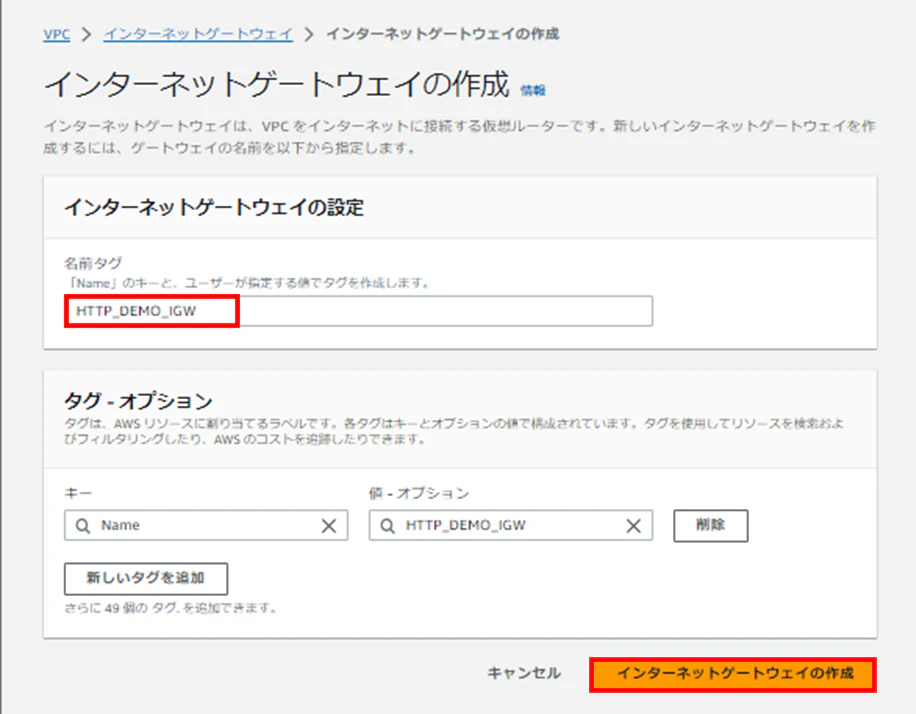Focus the tag value field HTTP_DEMO_IGW
Viewport: 916px width, 714px height.
pyautogui.click(x=511, y=525)
